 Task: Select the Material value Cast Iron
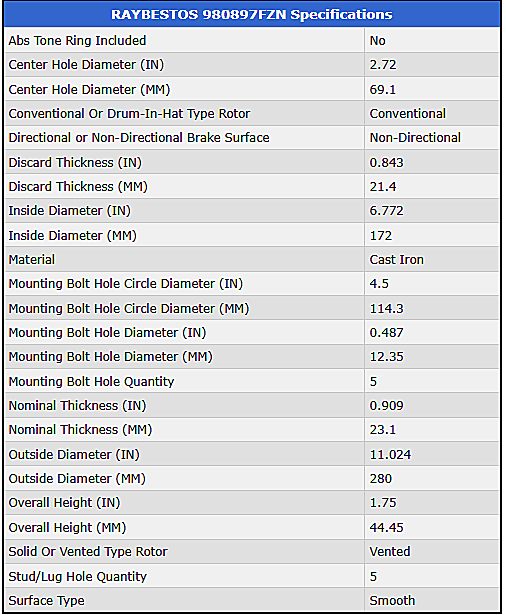pyautogui.click(x=397, y=260)
